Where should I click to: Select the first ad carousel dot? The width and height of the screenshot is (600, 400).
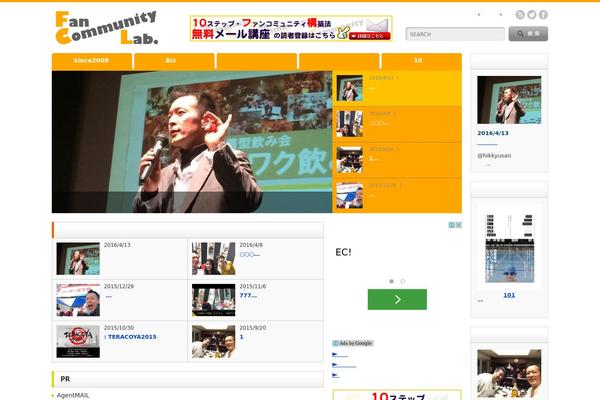click(391, 281)
